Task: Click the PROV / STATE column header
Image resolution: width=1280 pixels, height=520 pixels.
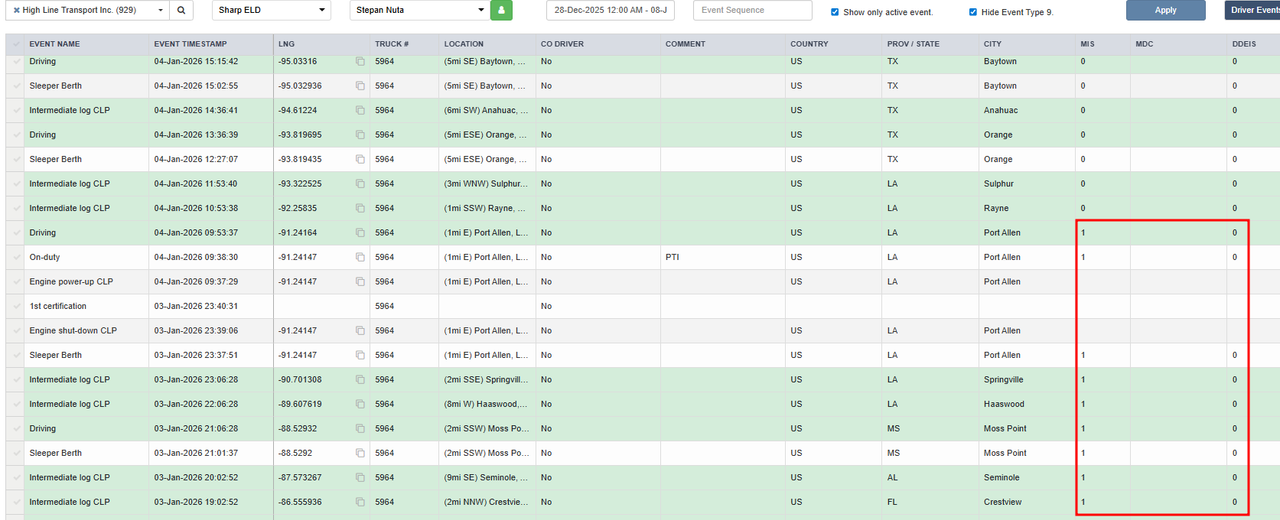Action: (930, 44)
